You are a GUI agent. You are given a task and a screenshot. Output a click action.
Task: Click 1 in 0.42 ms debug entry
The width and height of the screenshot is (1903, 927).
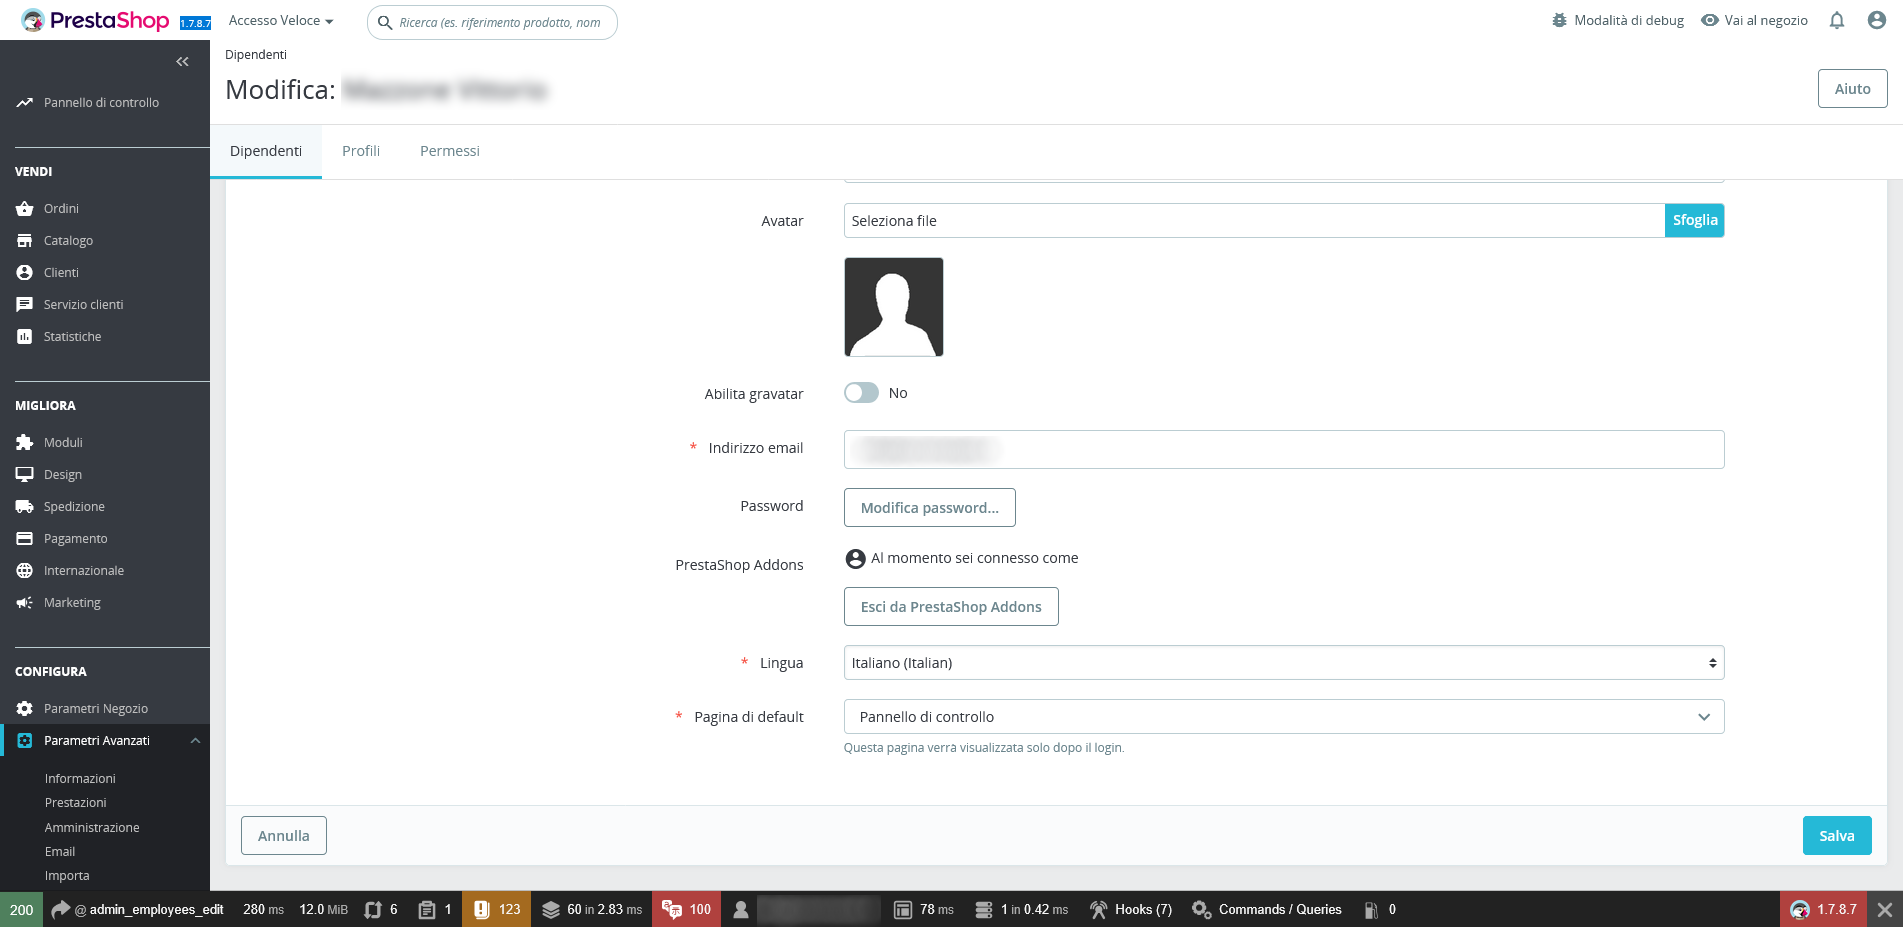pos(1021,909)
